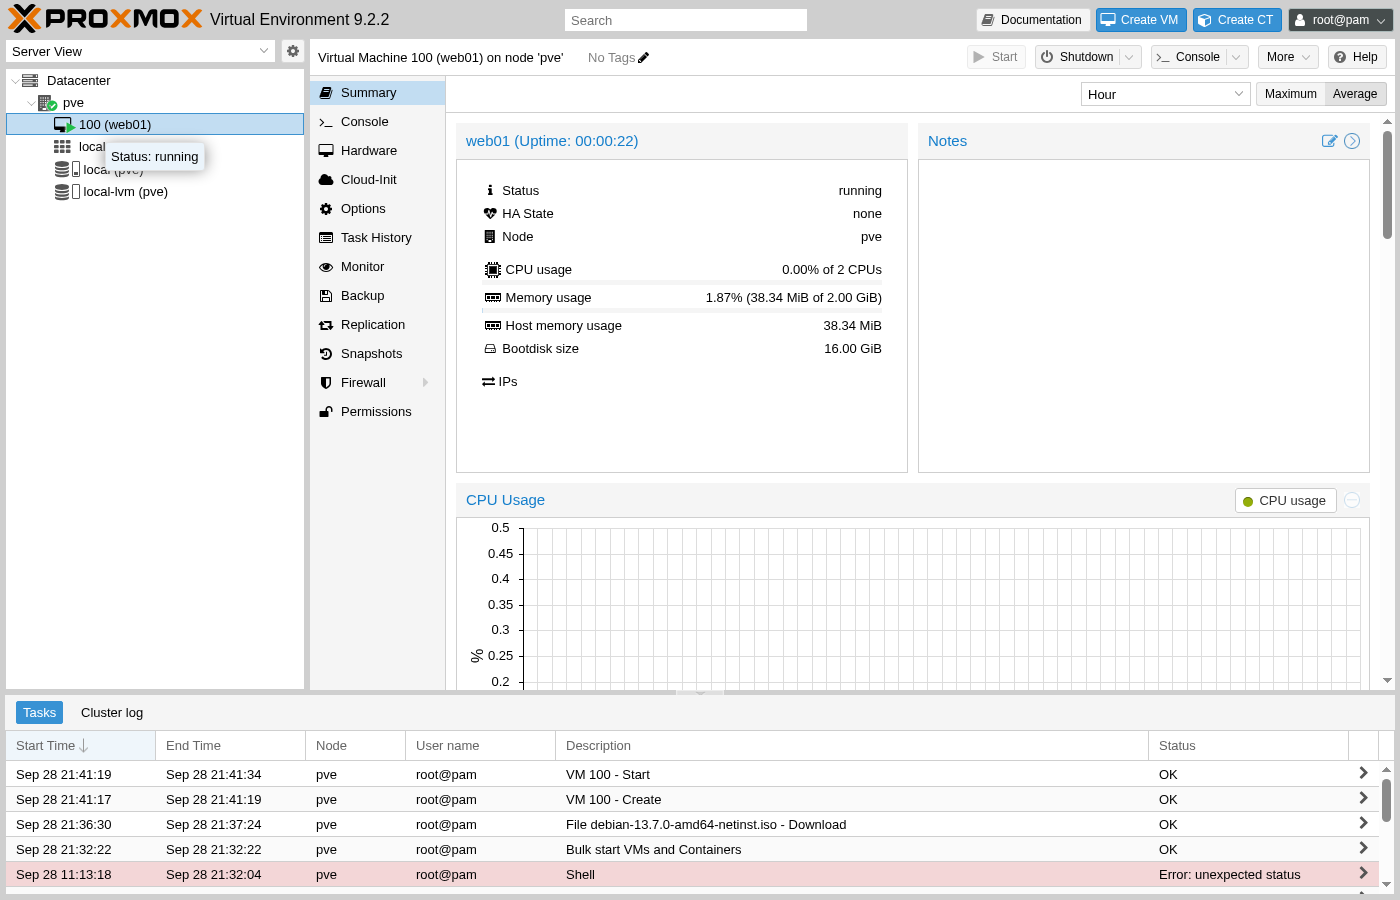Switch to the Cluster log tab
Image resolution: width=1400 pixels, height=900 pixels.
112,712
